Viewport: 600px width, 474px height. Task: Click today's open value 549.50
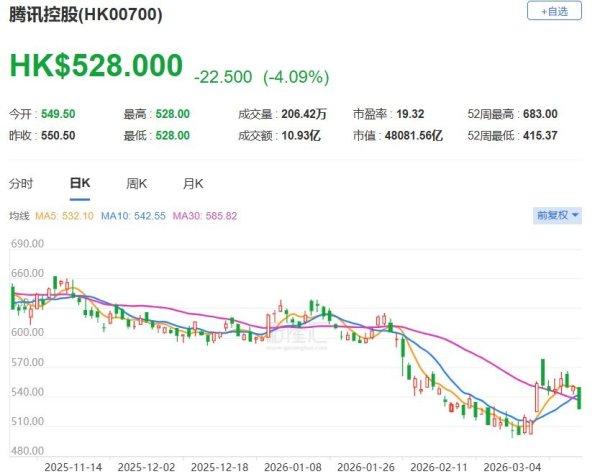click(58, 114)
